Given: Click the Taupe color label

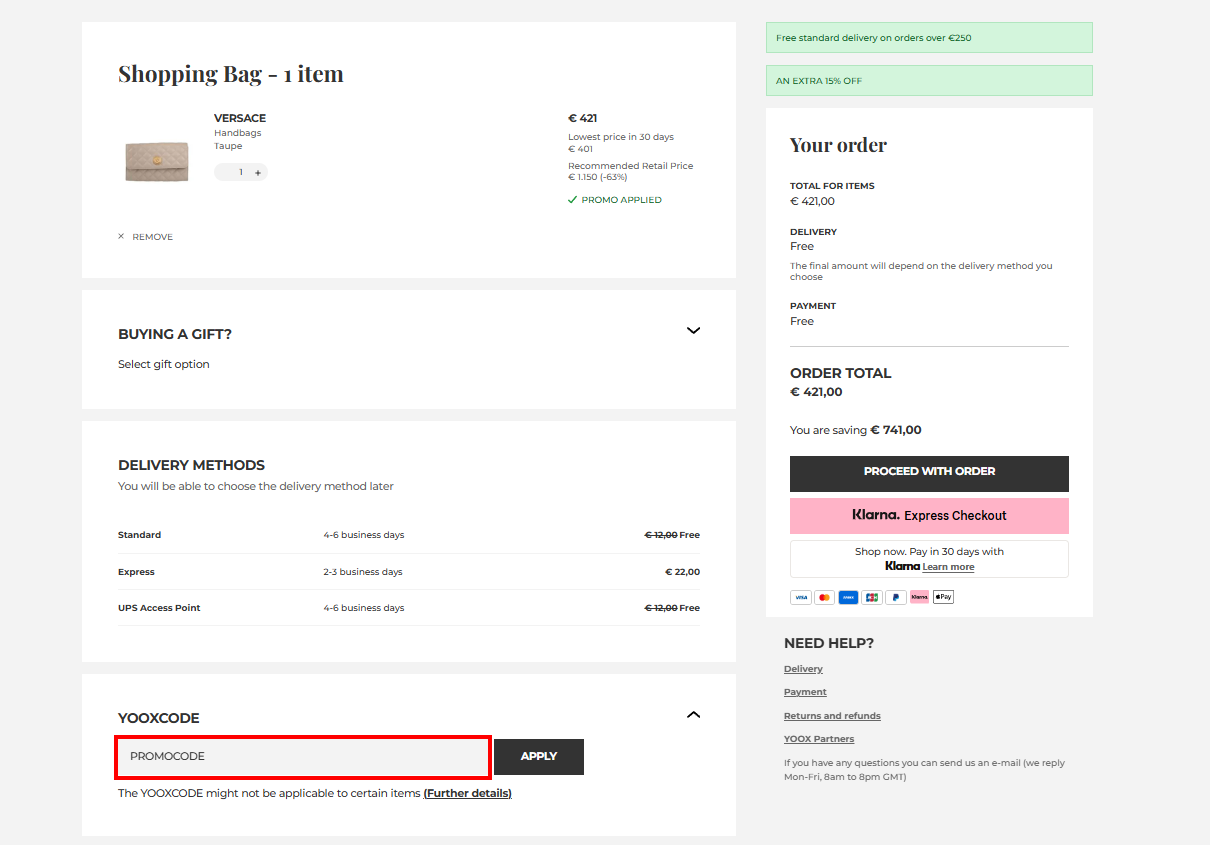Looking at the screenshot, I should coord(228,146).
